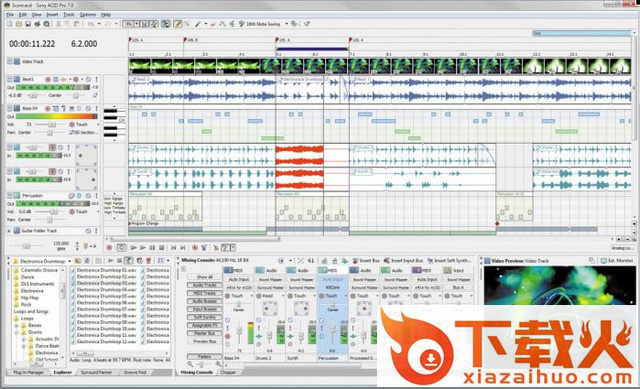Screen dimensions: 640x389
Task: Click the video frame thumbnail at timeline start
Action: point(140,66)
